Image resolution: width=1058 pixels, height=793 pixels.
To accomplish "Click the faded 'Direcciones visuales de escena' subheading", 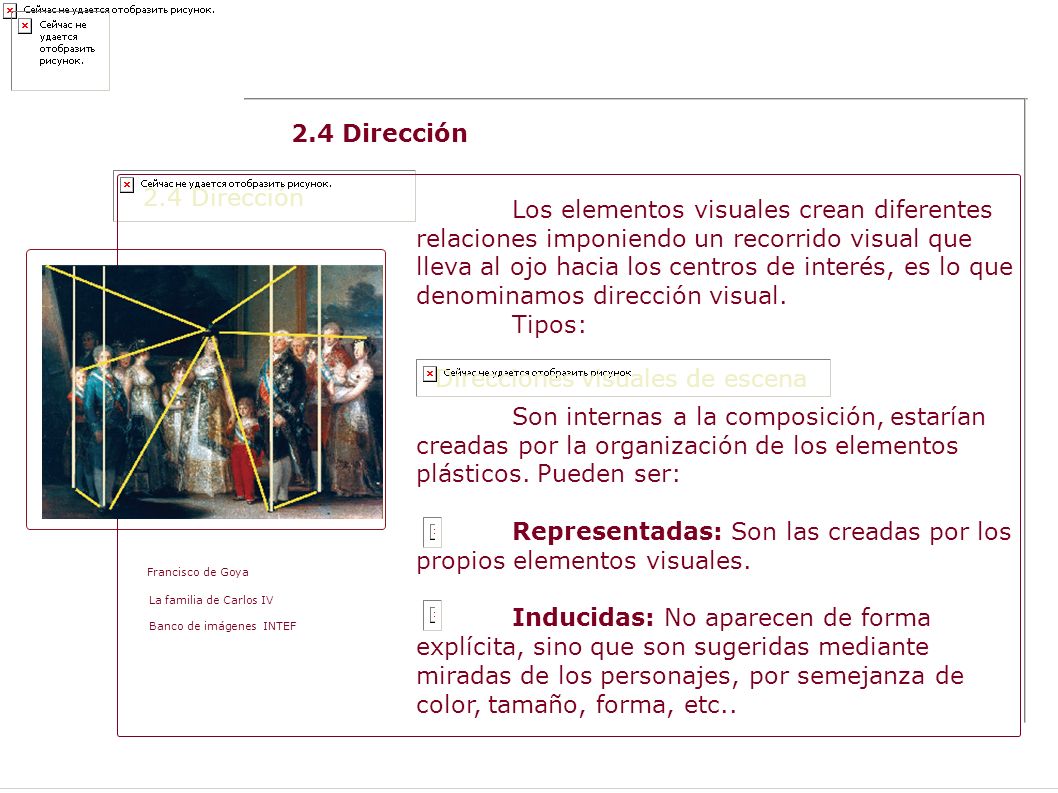I will point(621,379).
